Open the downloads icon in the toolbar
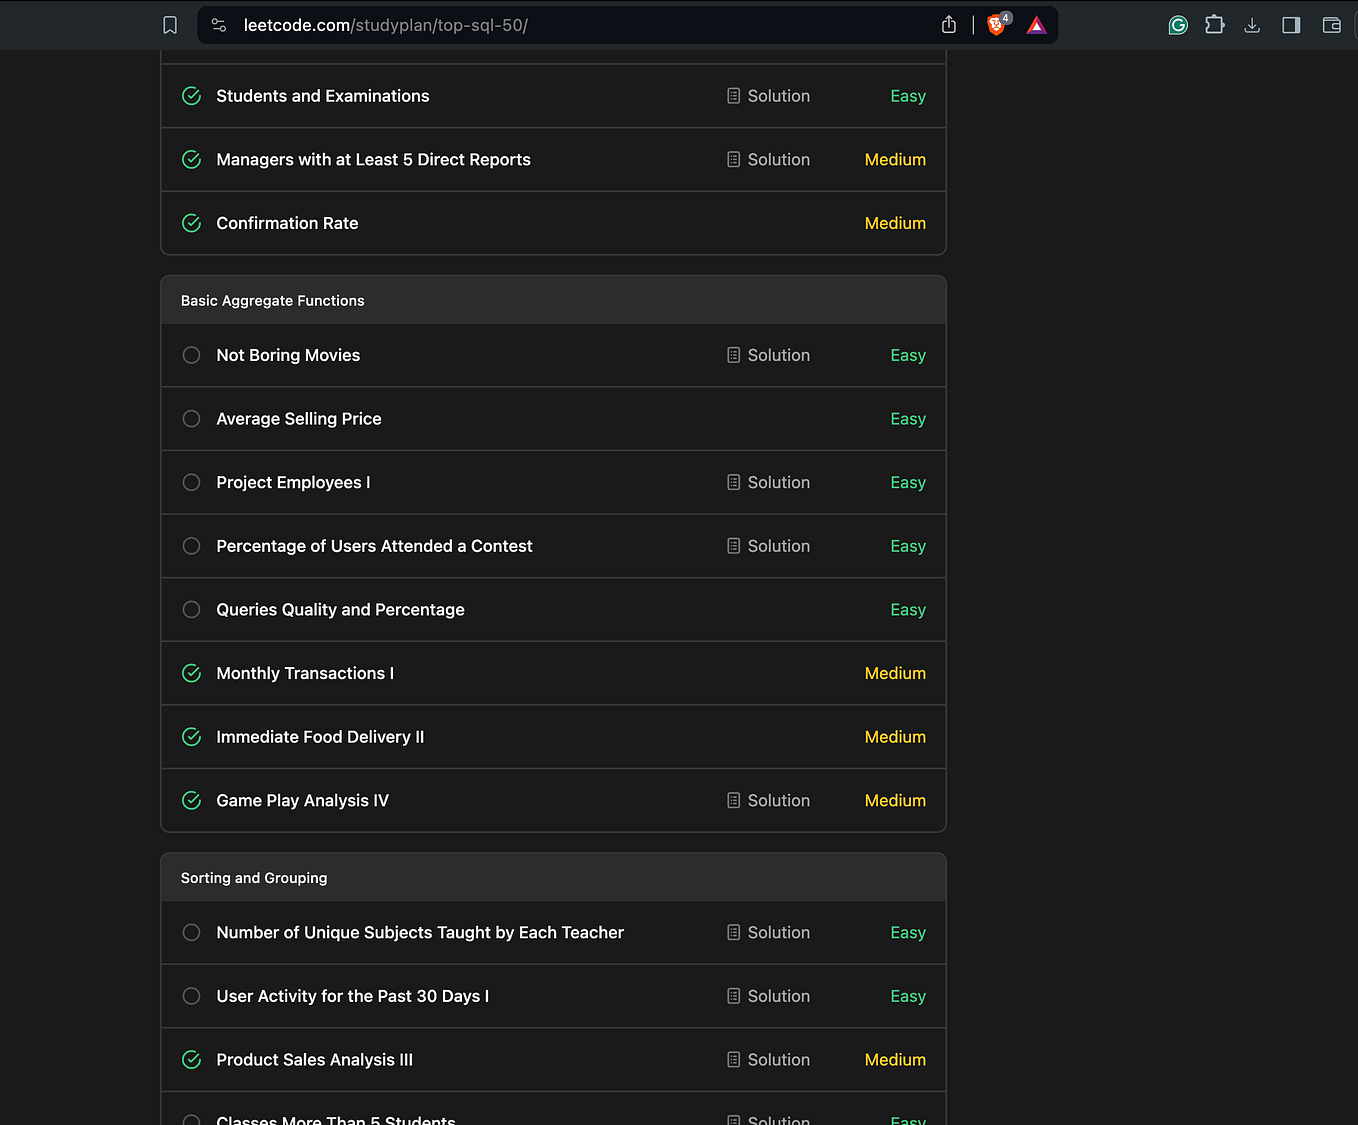 point(1252,24)
